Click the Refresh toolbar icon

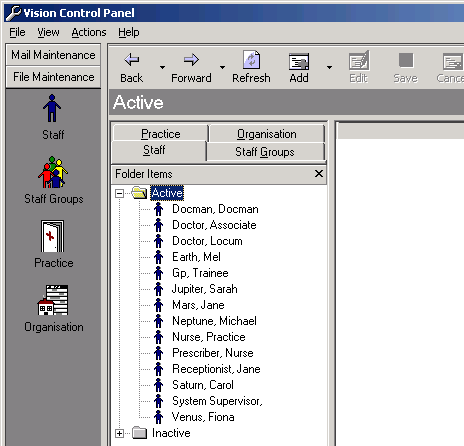click(x=251, y=60)
